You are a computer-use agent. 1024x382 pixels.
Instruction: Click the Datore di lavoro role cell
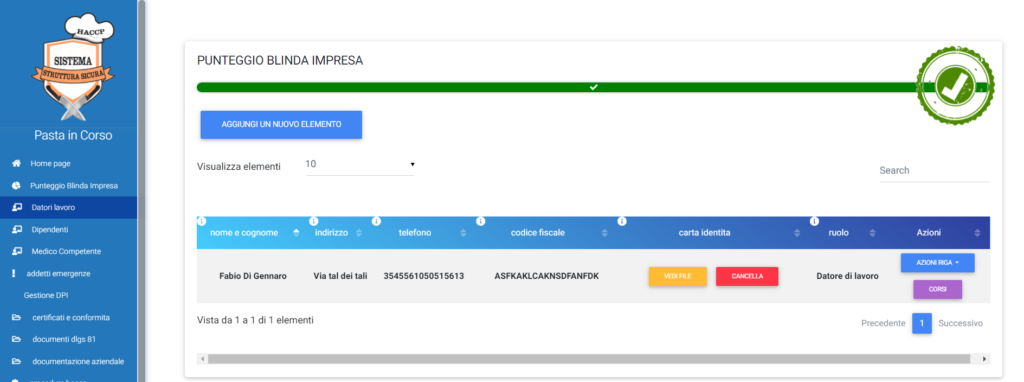[x=847, y=276]
